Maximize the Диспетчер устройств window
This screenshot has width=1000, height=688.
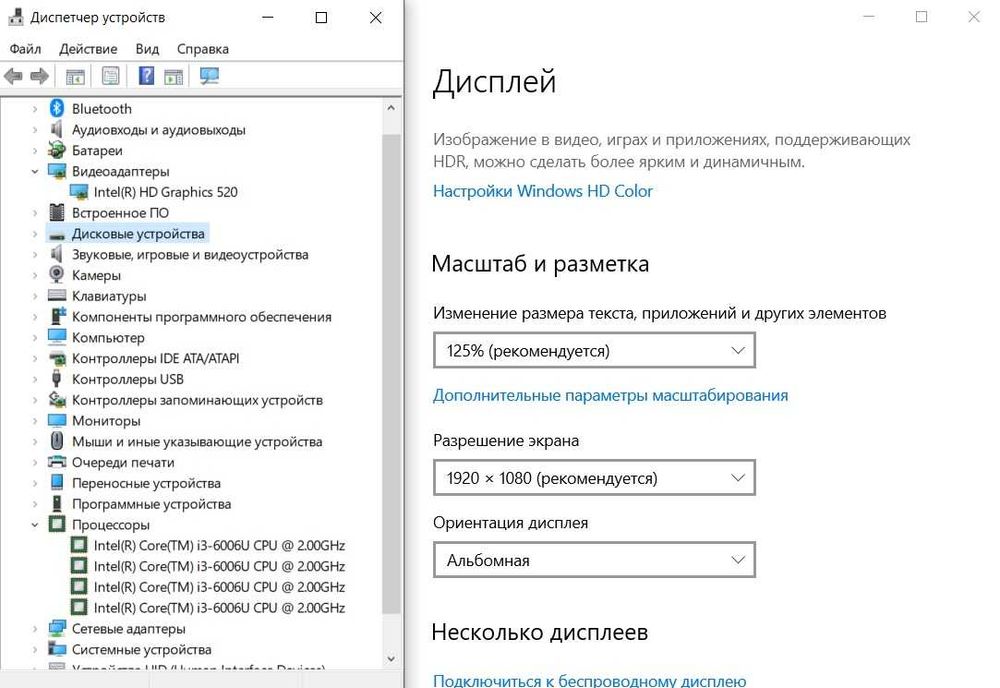pos(321,18)
